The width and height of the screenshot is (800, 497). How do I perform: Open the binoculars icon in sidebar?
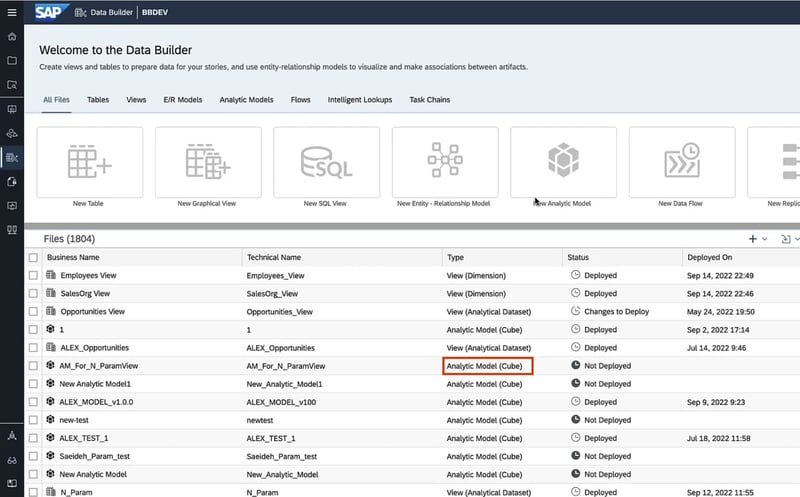tap(12, 460)
